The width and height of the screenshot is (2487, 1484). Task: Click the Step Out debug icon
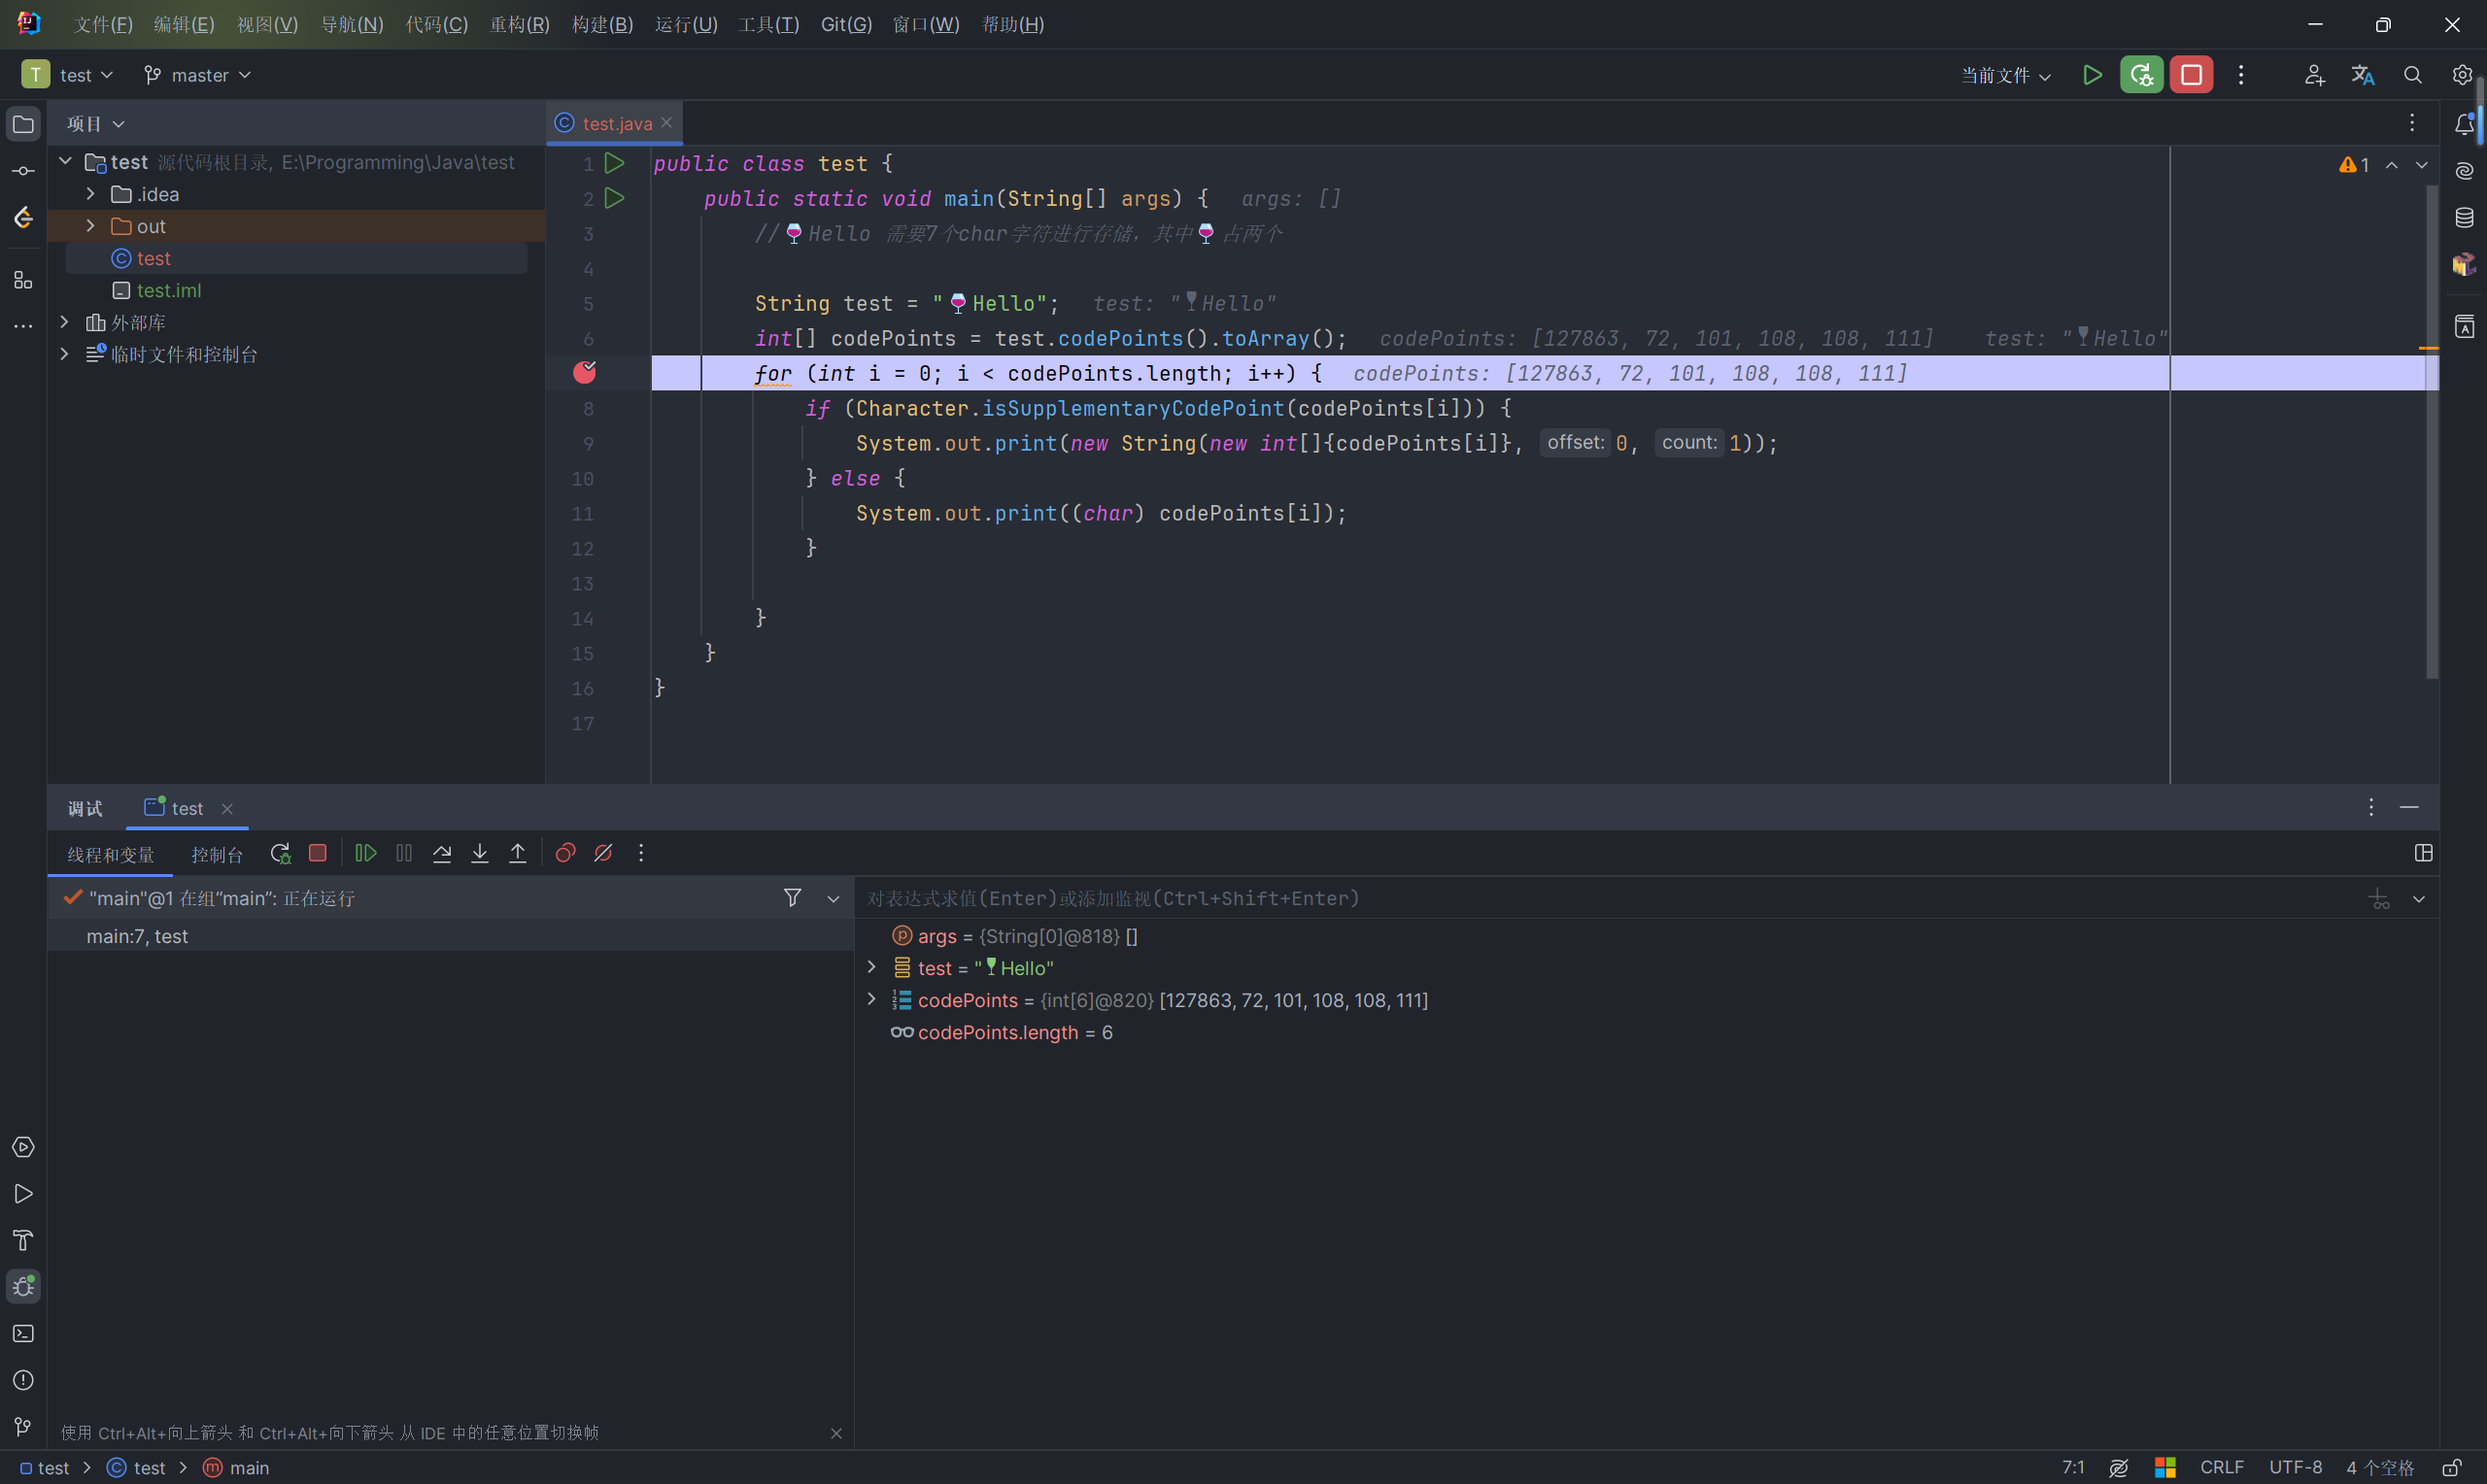518,853
